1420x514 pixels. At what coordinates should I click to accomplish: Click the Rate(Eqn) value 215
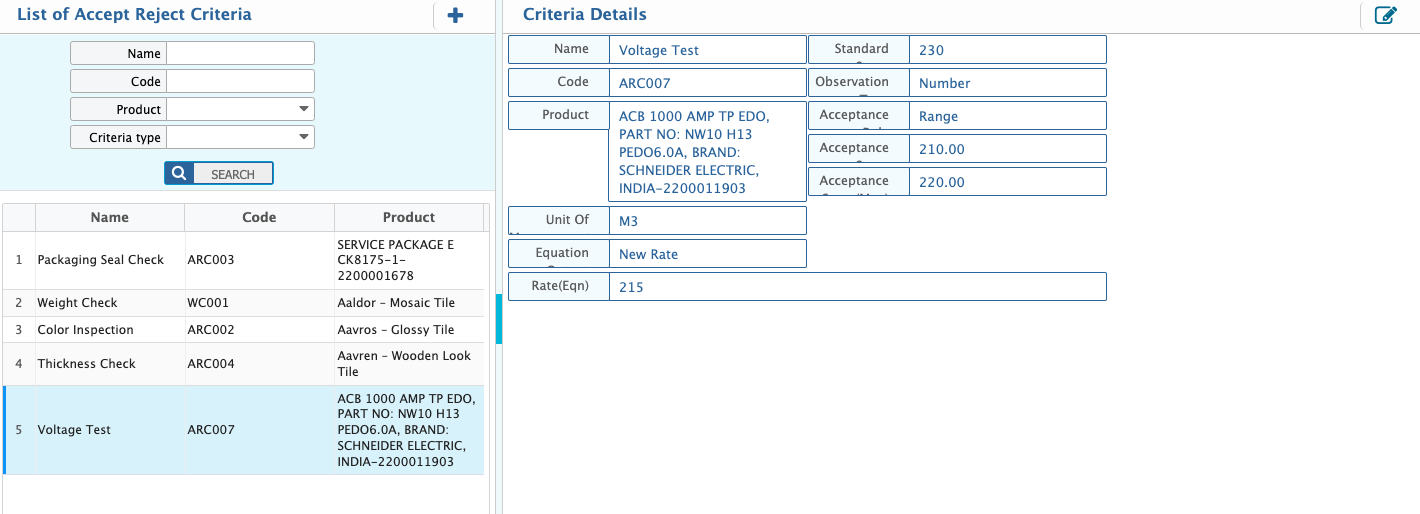click(857, 287)
